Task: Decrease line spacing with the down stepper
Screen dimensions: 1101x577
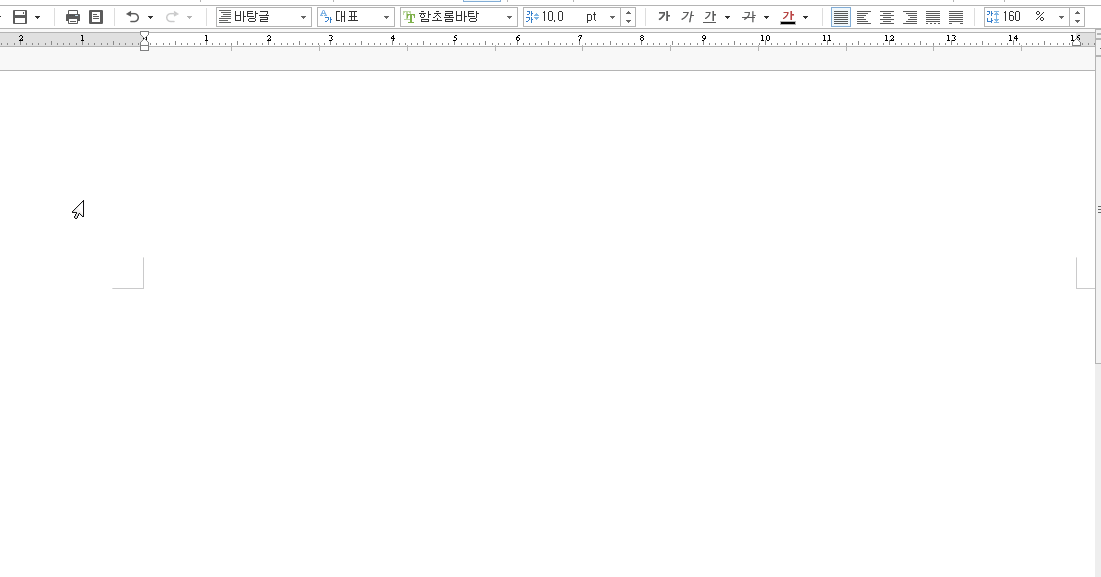Action: [1077, 22]
